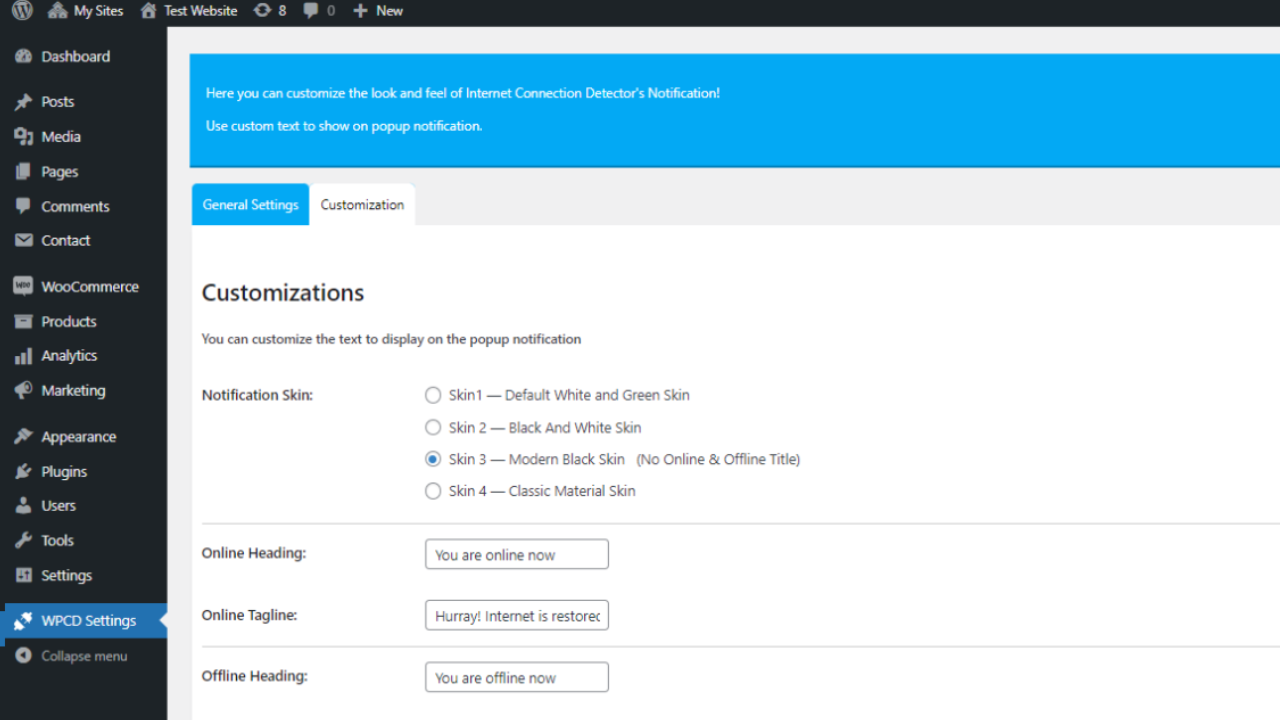1280x720 pixels.
Task: Go to Posts in the sidebar
Action: click(58, 102)
